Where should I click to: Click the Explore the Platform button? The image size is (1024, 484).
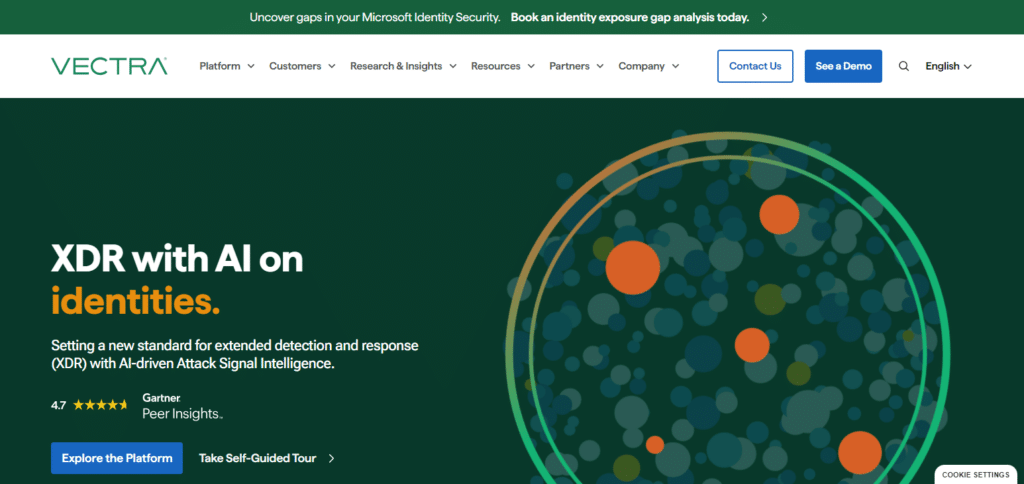(x=117, y=458)
